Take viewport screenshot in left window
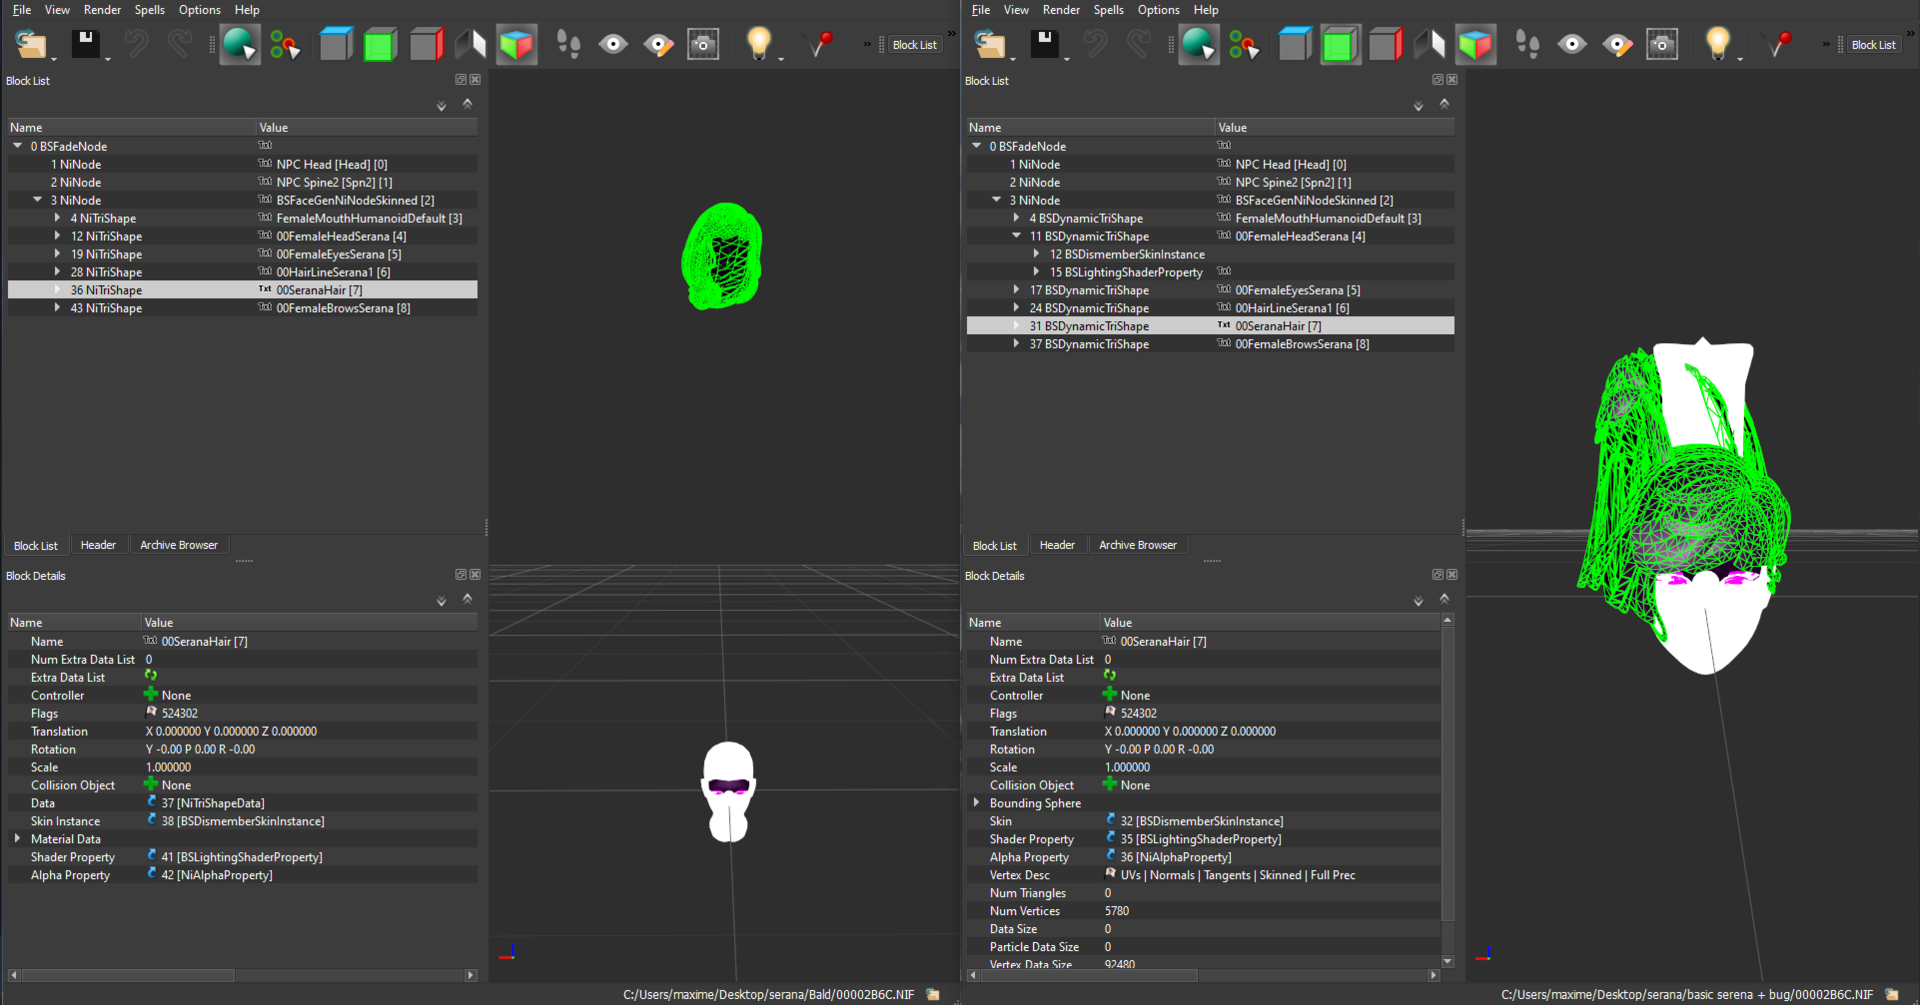The height and width of the screenshot is (1005, 1920). (703, 44)
